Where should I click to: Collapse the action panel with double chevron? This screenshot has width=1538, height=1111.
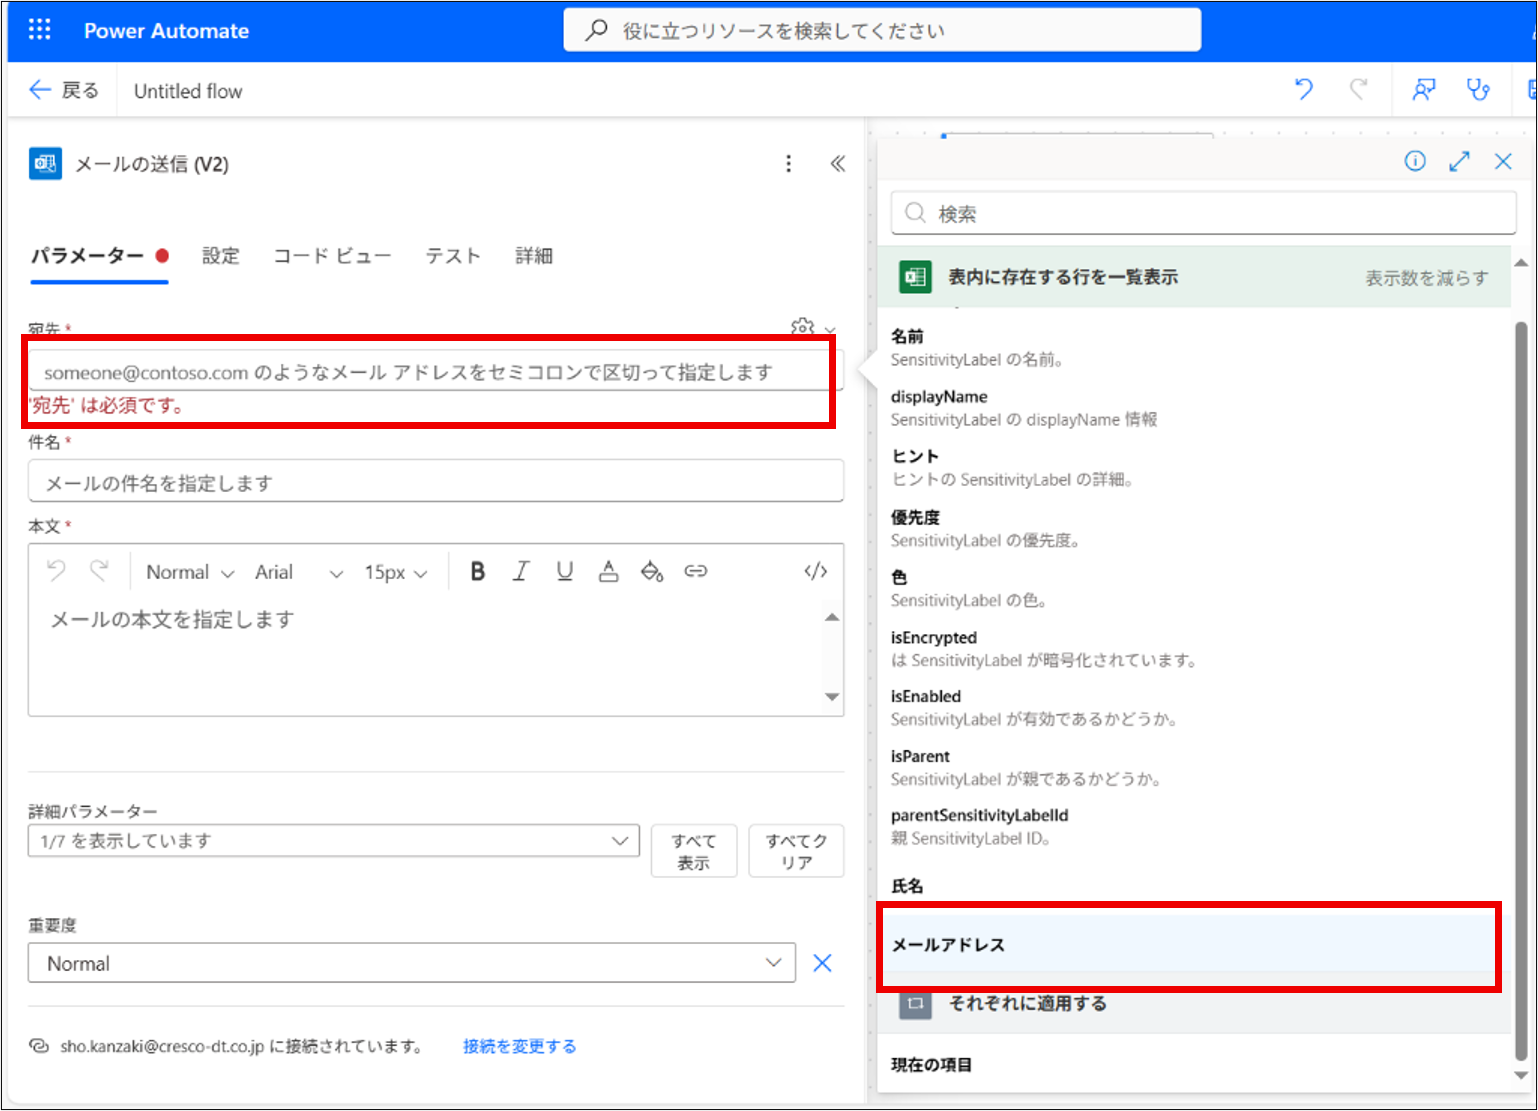tap(838, 164)
